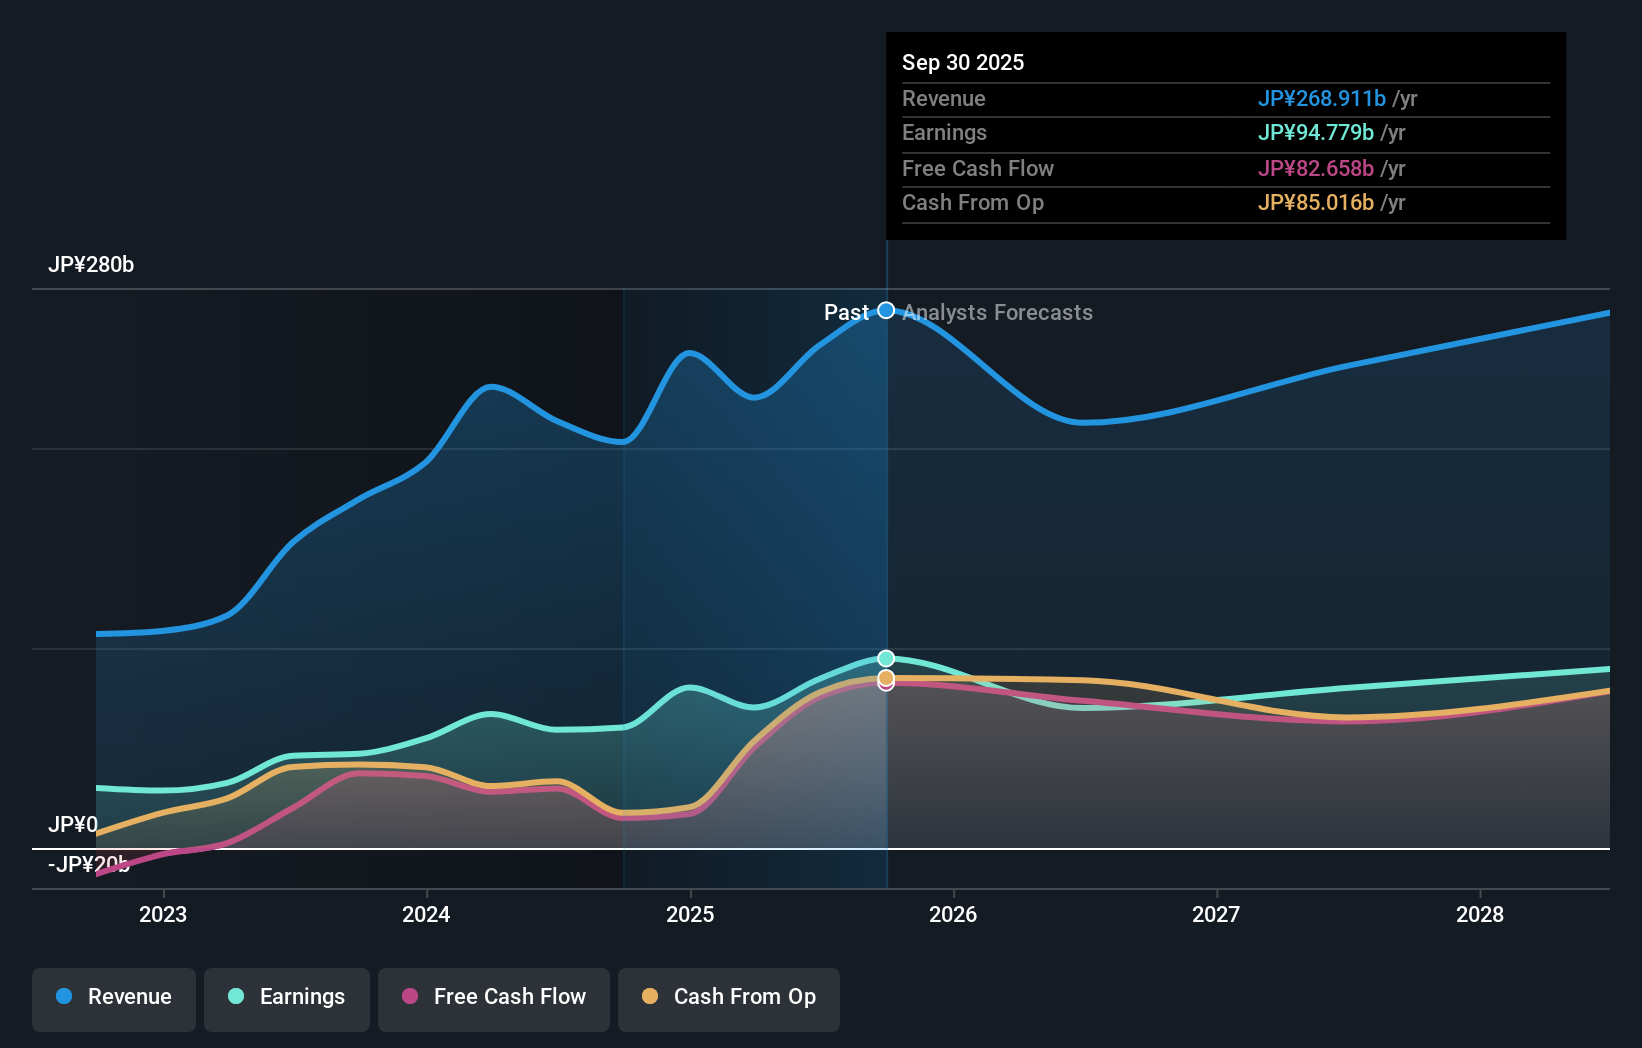Viewport: 1642px width, 1048px height.
Task: Click the pink Free Cash Flow dot icon
Action: point(409,997)
